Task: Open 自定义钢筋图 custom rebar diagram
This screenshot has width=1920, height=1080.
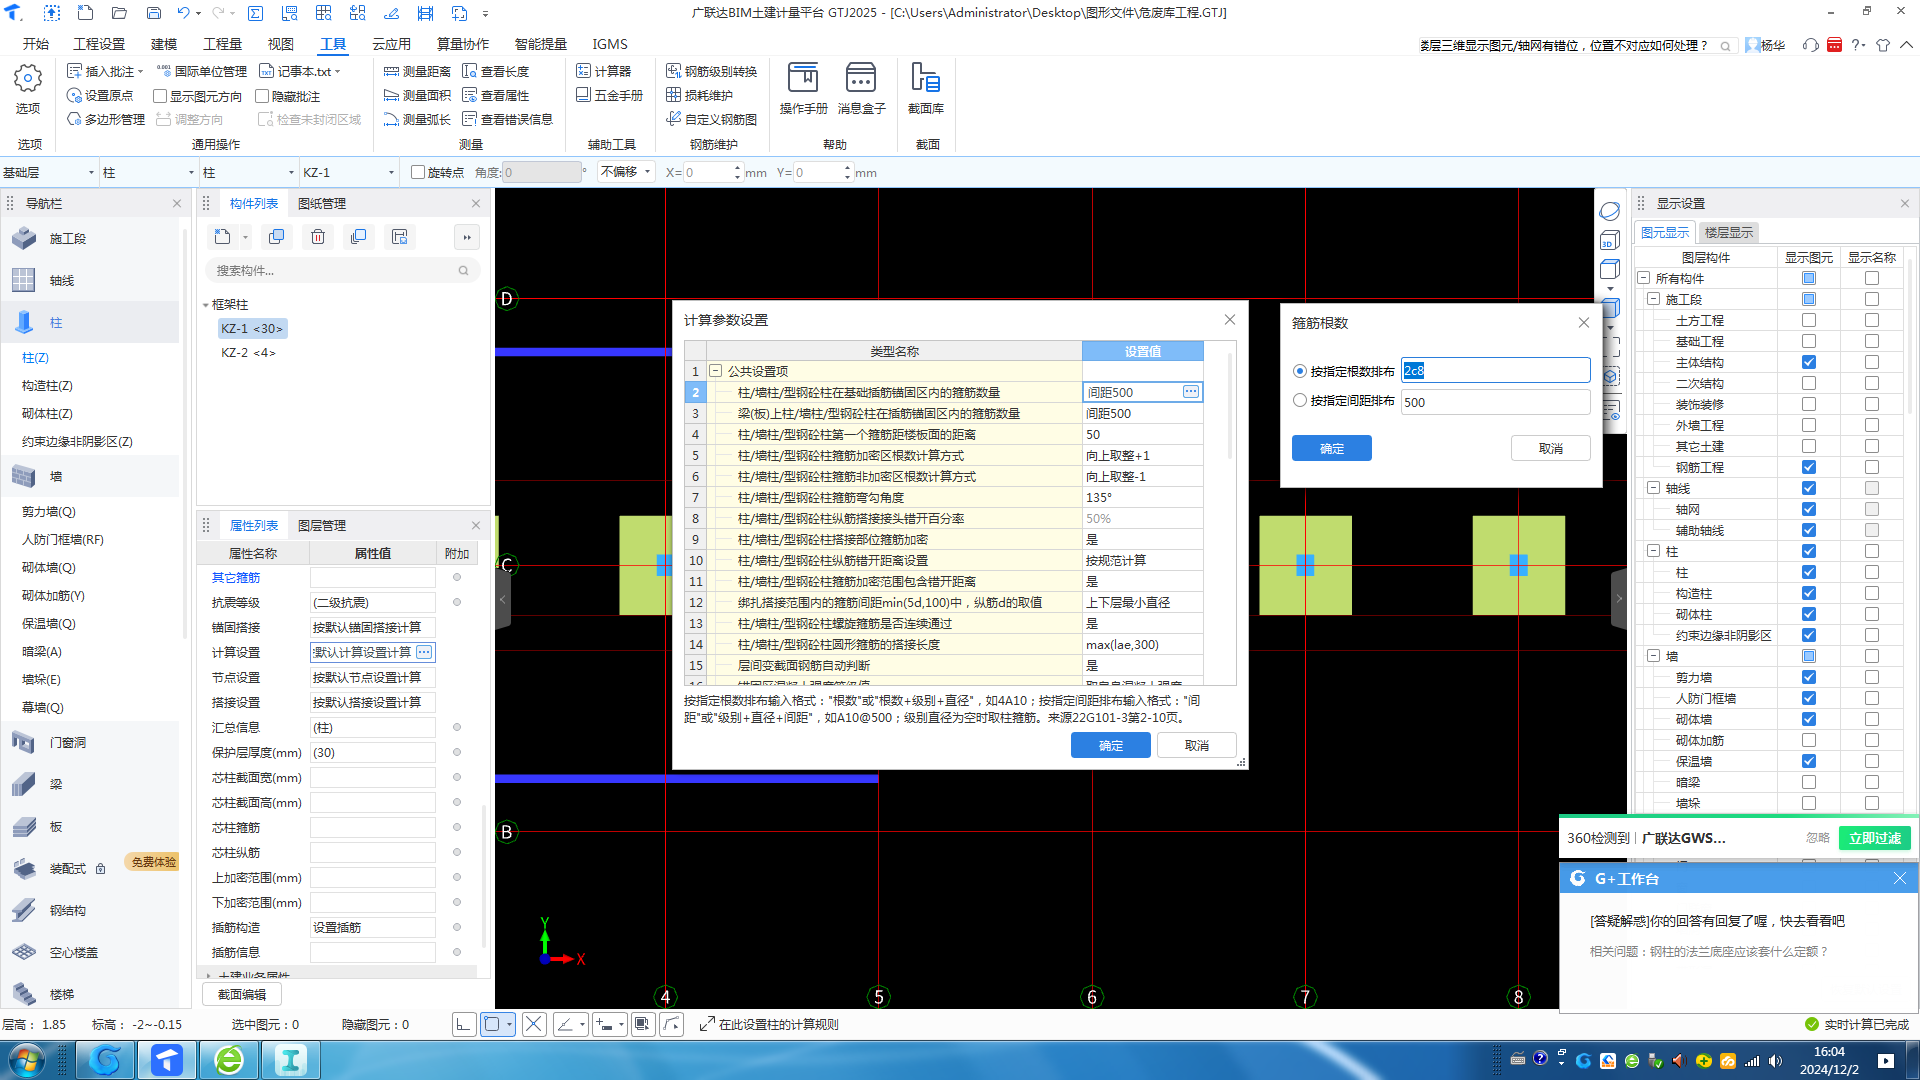Action: [711, 119]
